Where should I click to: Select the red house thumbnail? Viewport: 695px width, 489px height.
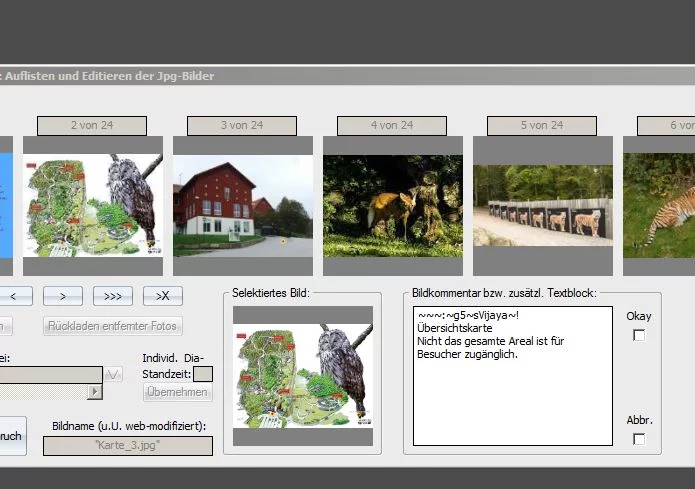pos(243,206)
